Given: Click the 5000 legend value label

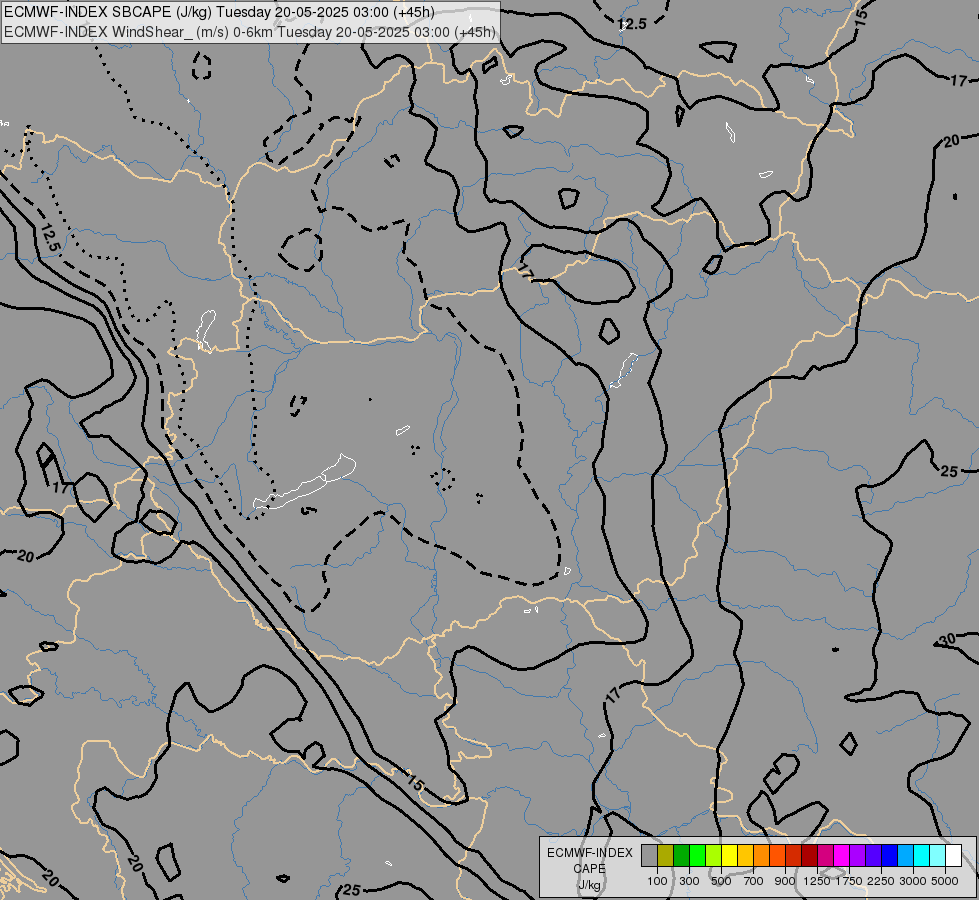Looking at the screenshot, I should tap(945, 881).
